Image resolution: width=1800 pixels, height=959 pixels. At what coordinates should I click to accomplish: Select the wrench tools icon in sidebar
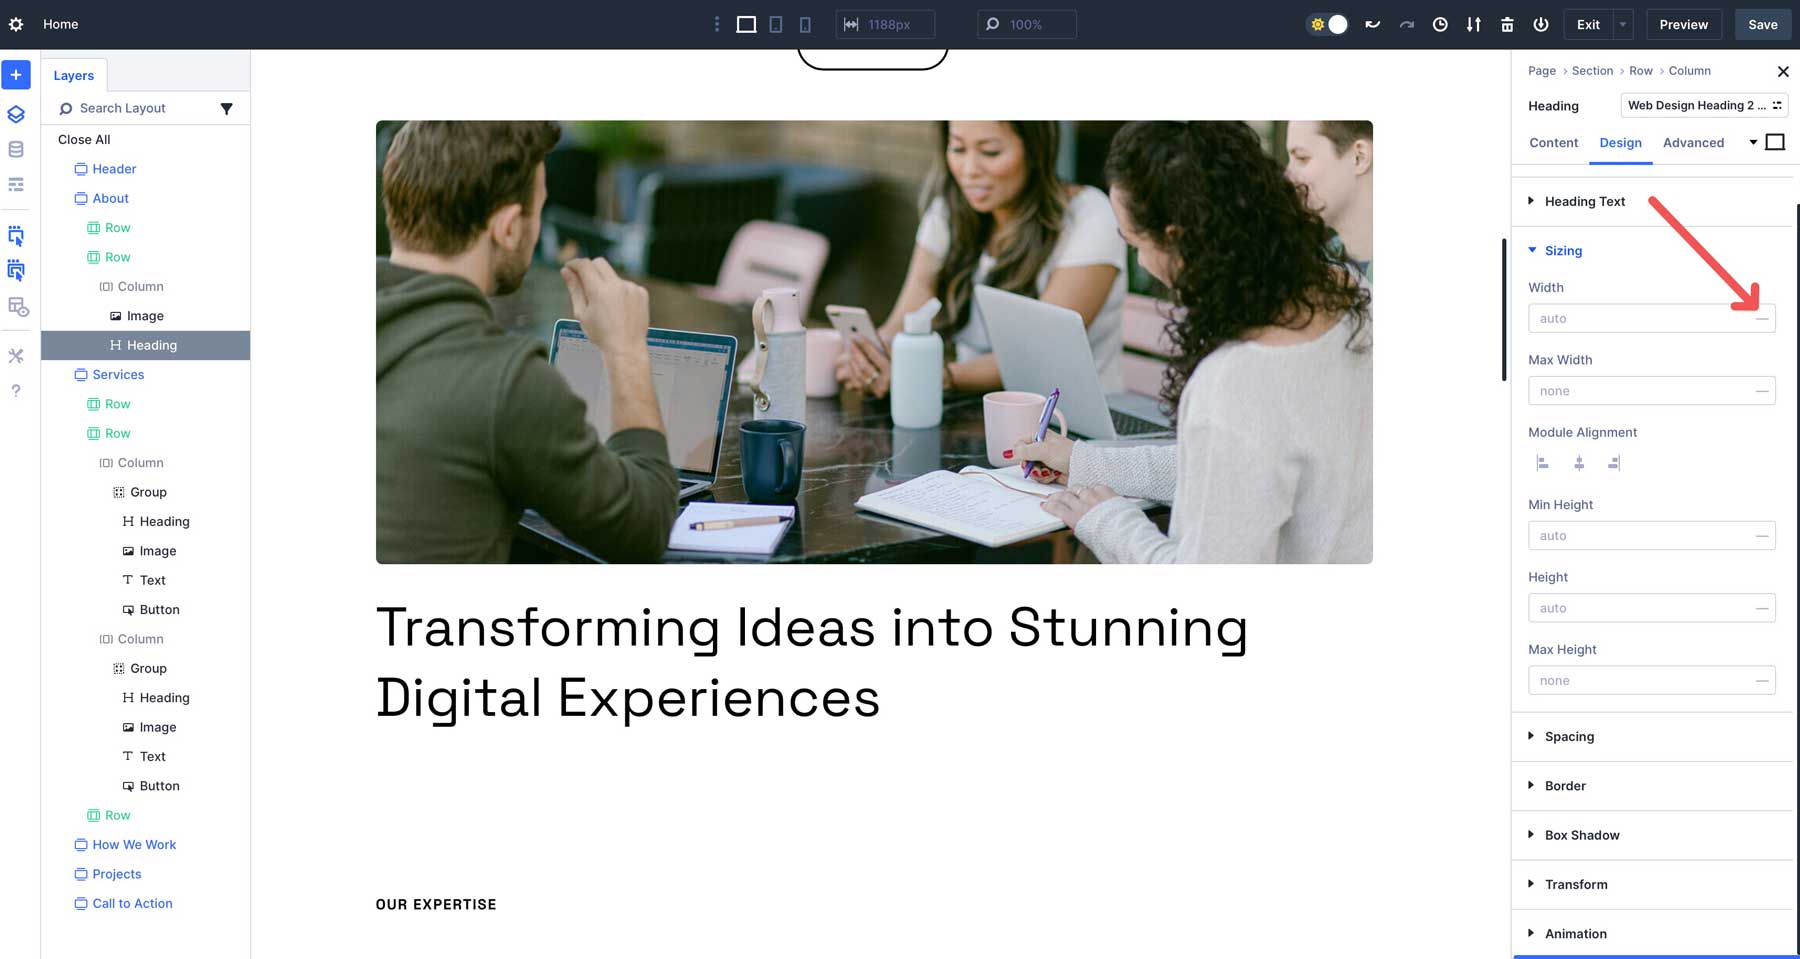(16, 355)
